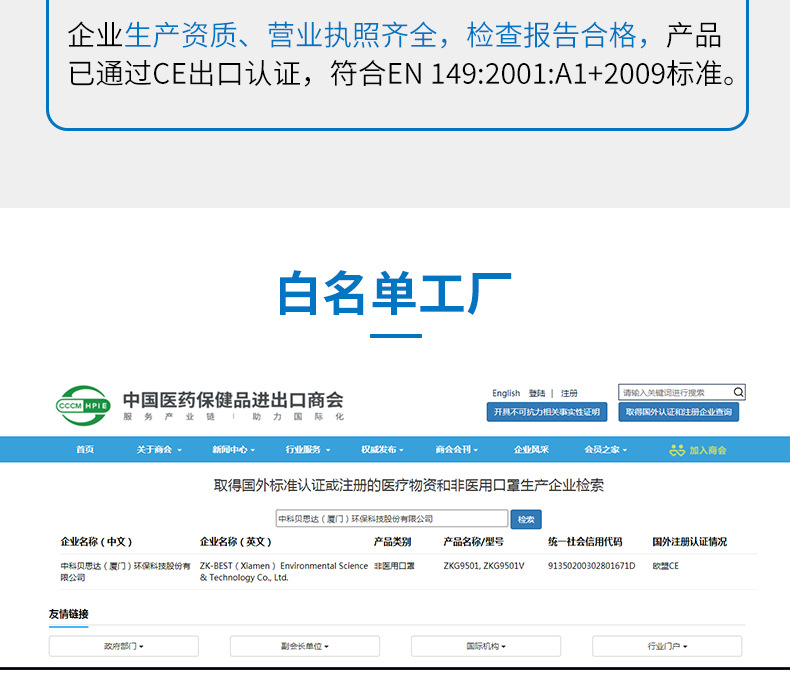Expand the 新闻中心 menu

(233, 449)
